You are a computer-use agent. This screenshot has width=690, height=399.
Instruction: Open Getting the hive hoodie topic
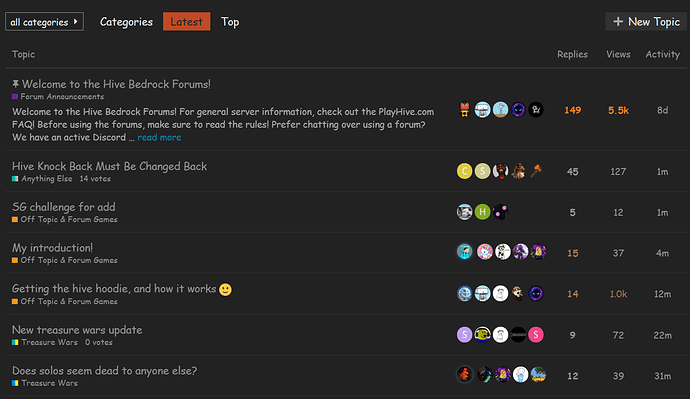[114, 289]
